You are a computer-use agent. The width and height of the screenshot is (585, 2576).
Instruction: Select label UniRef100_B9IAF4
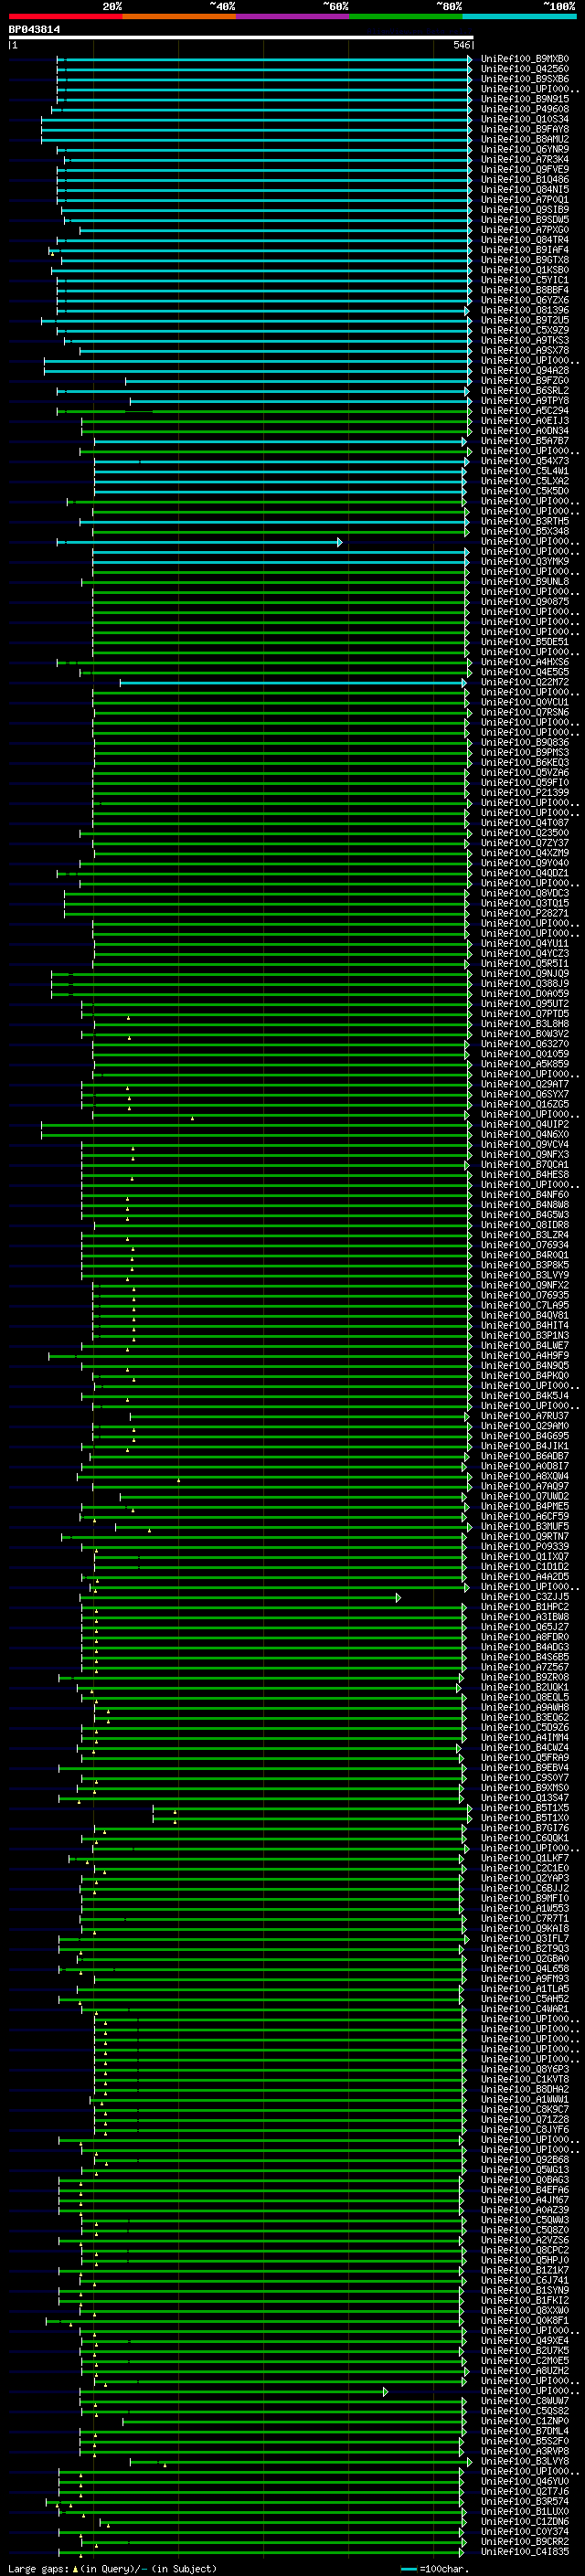(525, 250)
